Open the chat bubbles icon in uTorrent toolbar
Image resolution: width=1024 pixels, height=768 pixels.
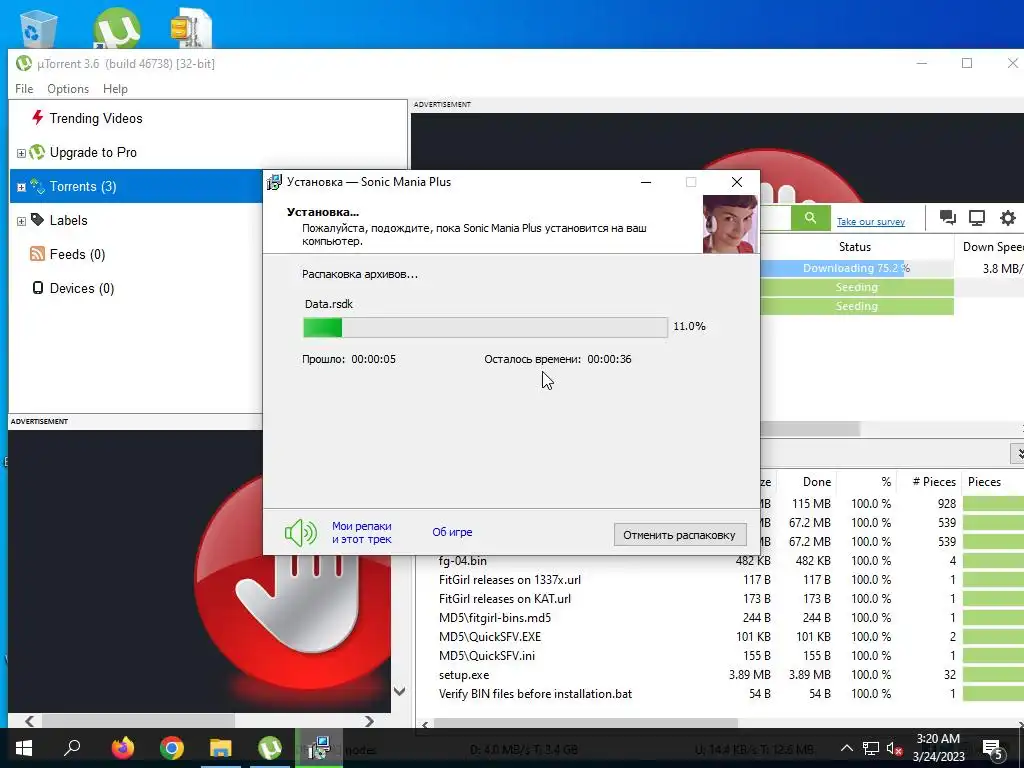point(948,218)
